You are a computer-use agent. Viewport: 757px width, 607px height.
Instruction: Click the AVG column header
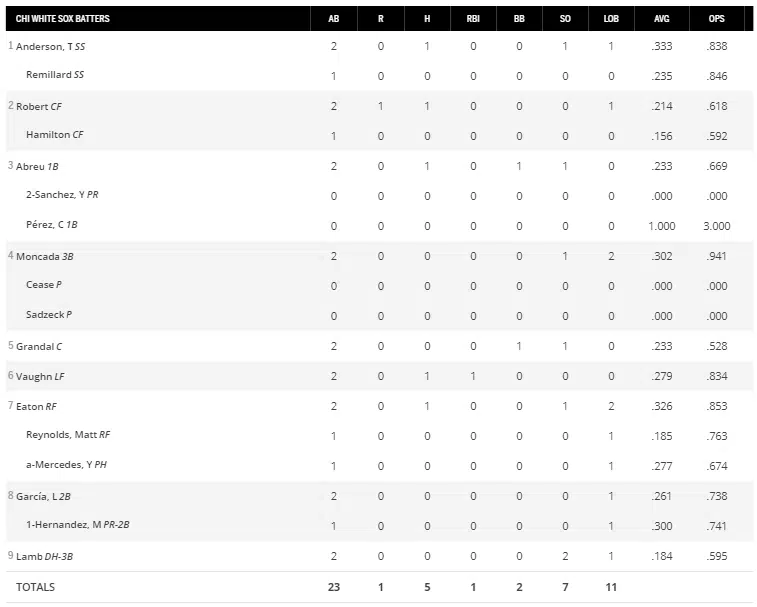pyautogui.click(x=661, y=18)
